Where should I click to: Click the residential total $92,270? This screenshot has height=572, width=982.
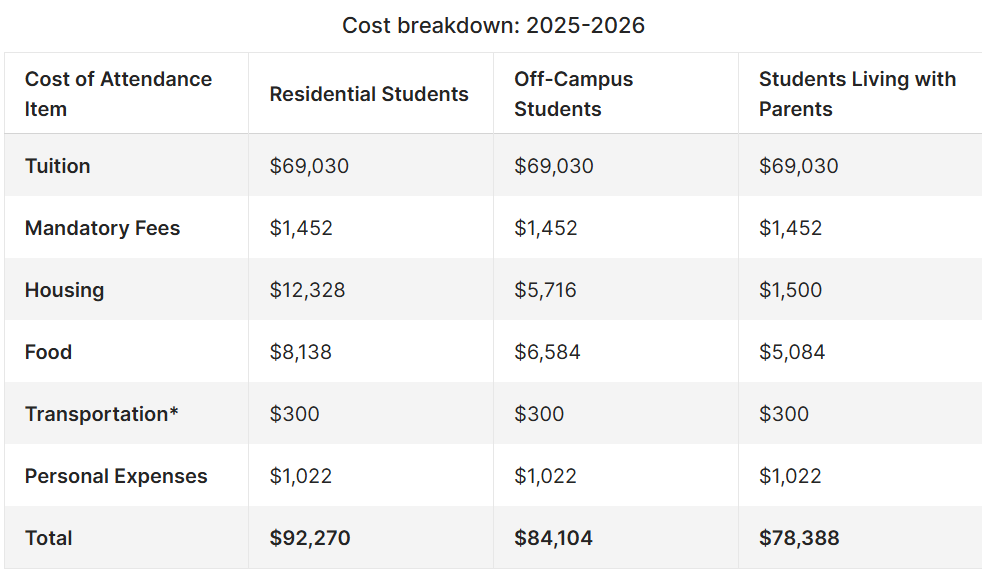click(310, 538)
